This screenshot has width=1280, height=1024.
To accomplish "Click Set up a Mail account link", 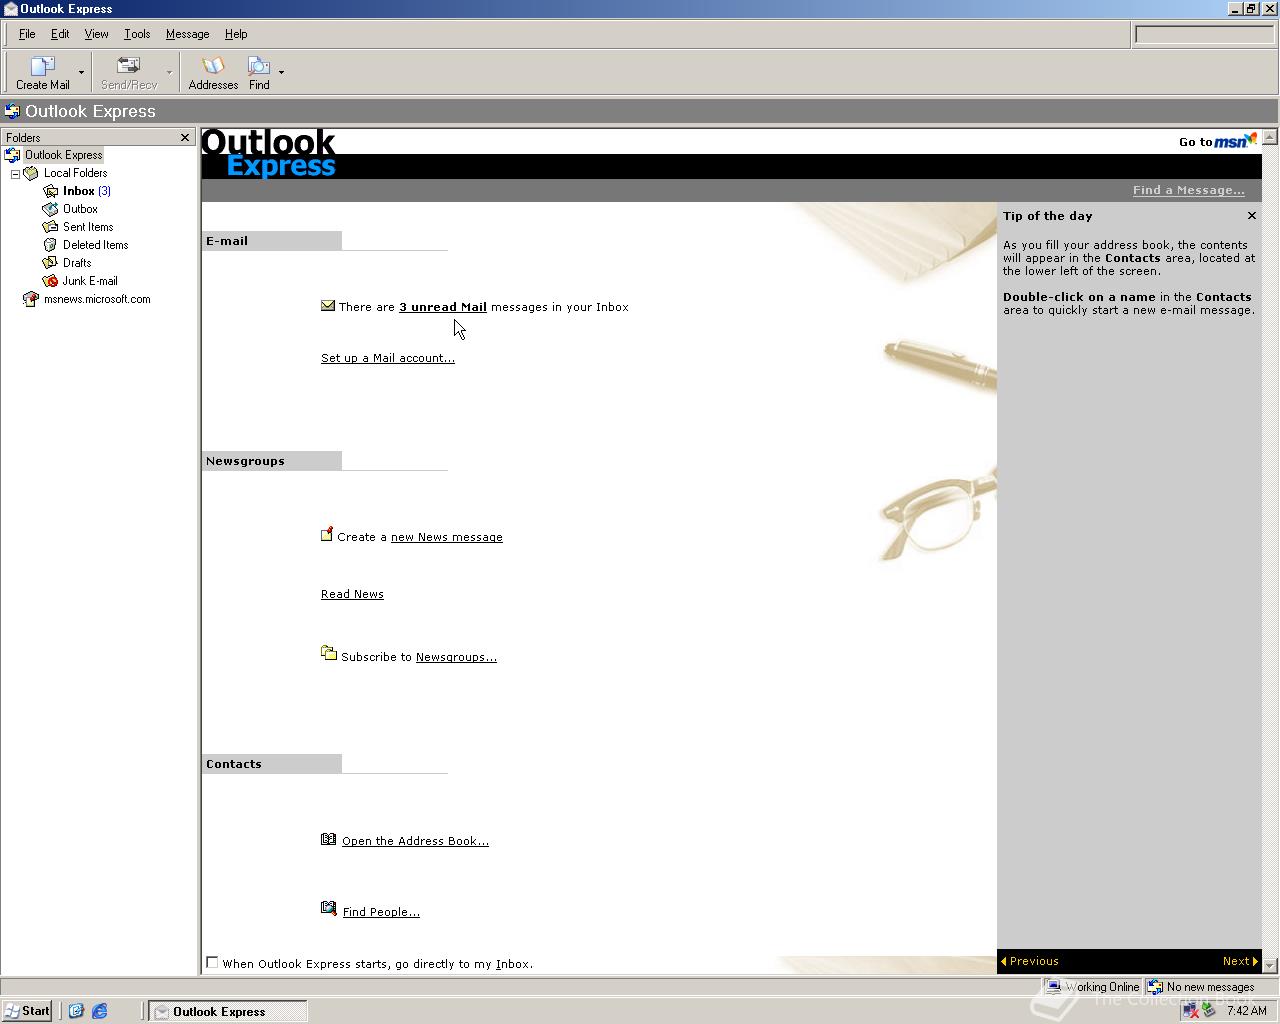I will point(388,358).
